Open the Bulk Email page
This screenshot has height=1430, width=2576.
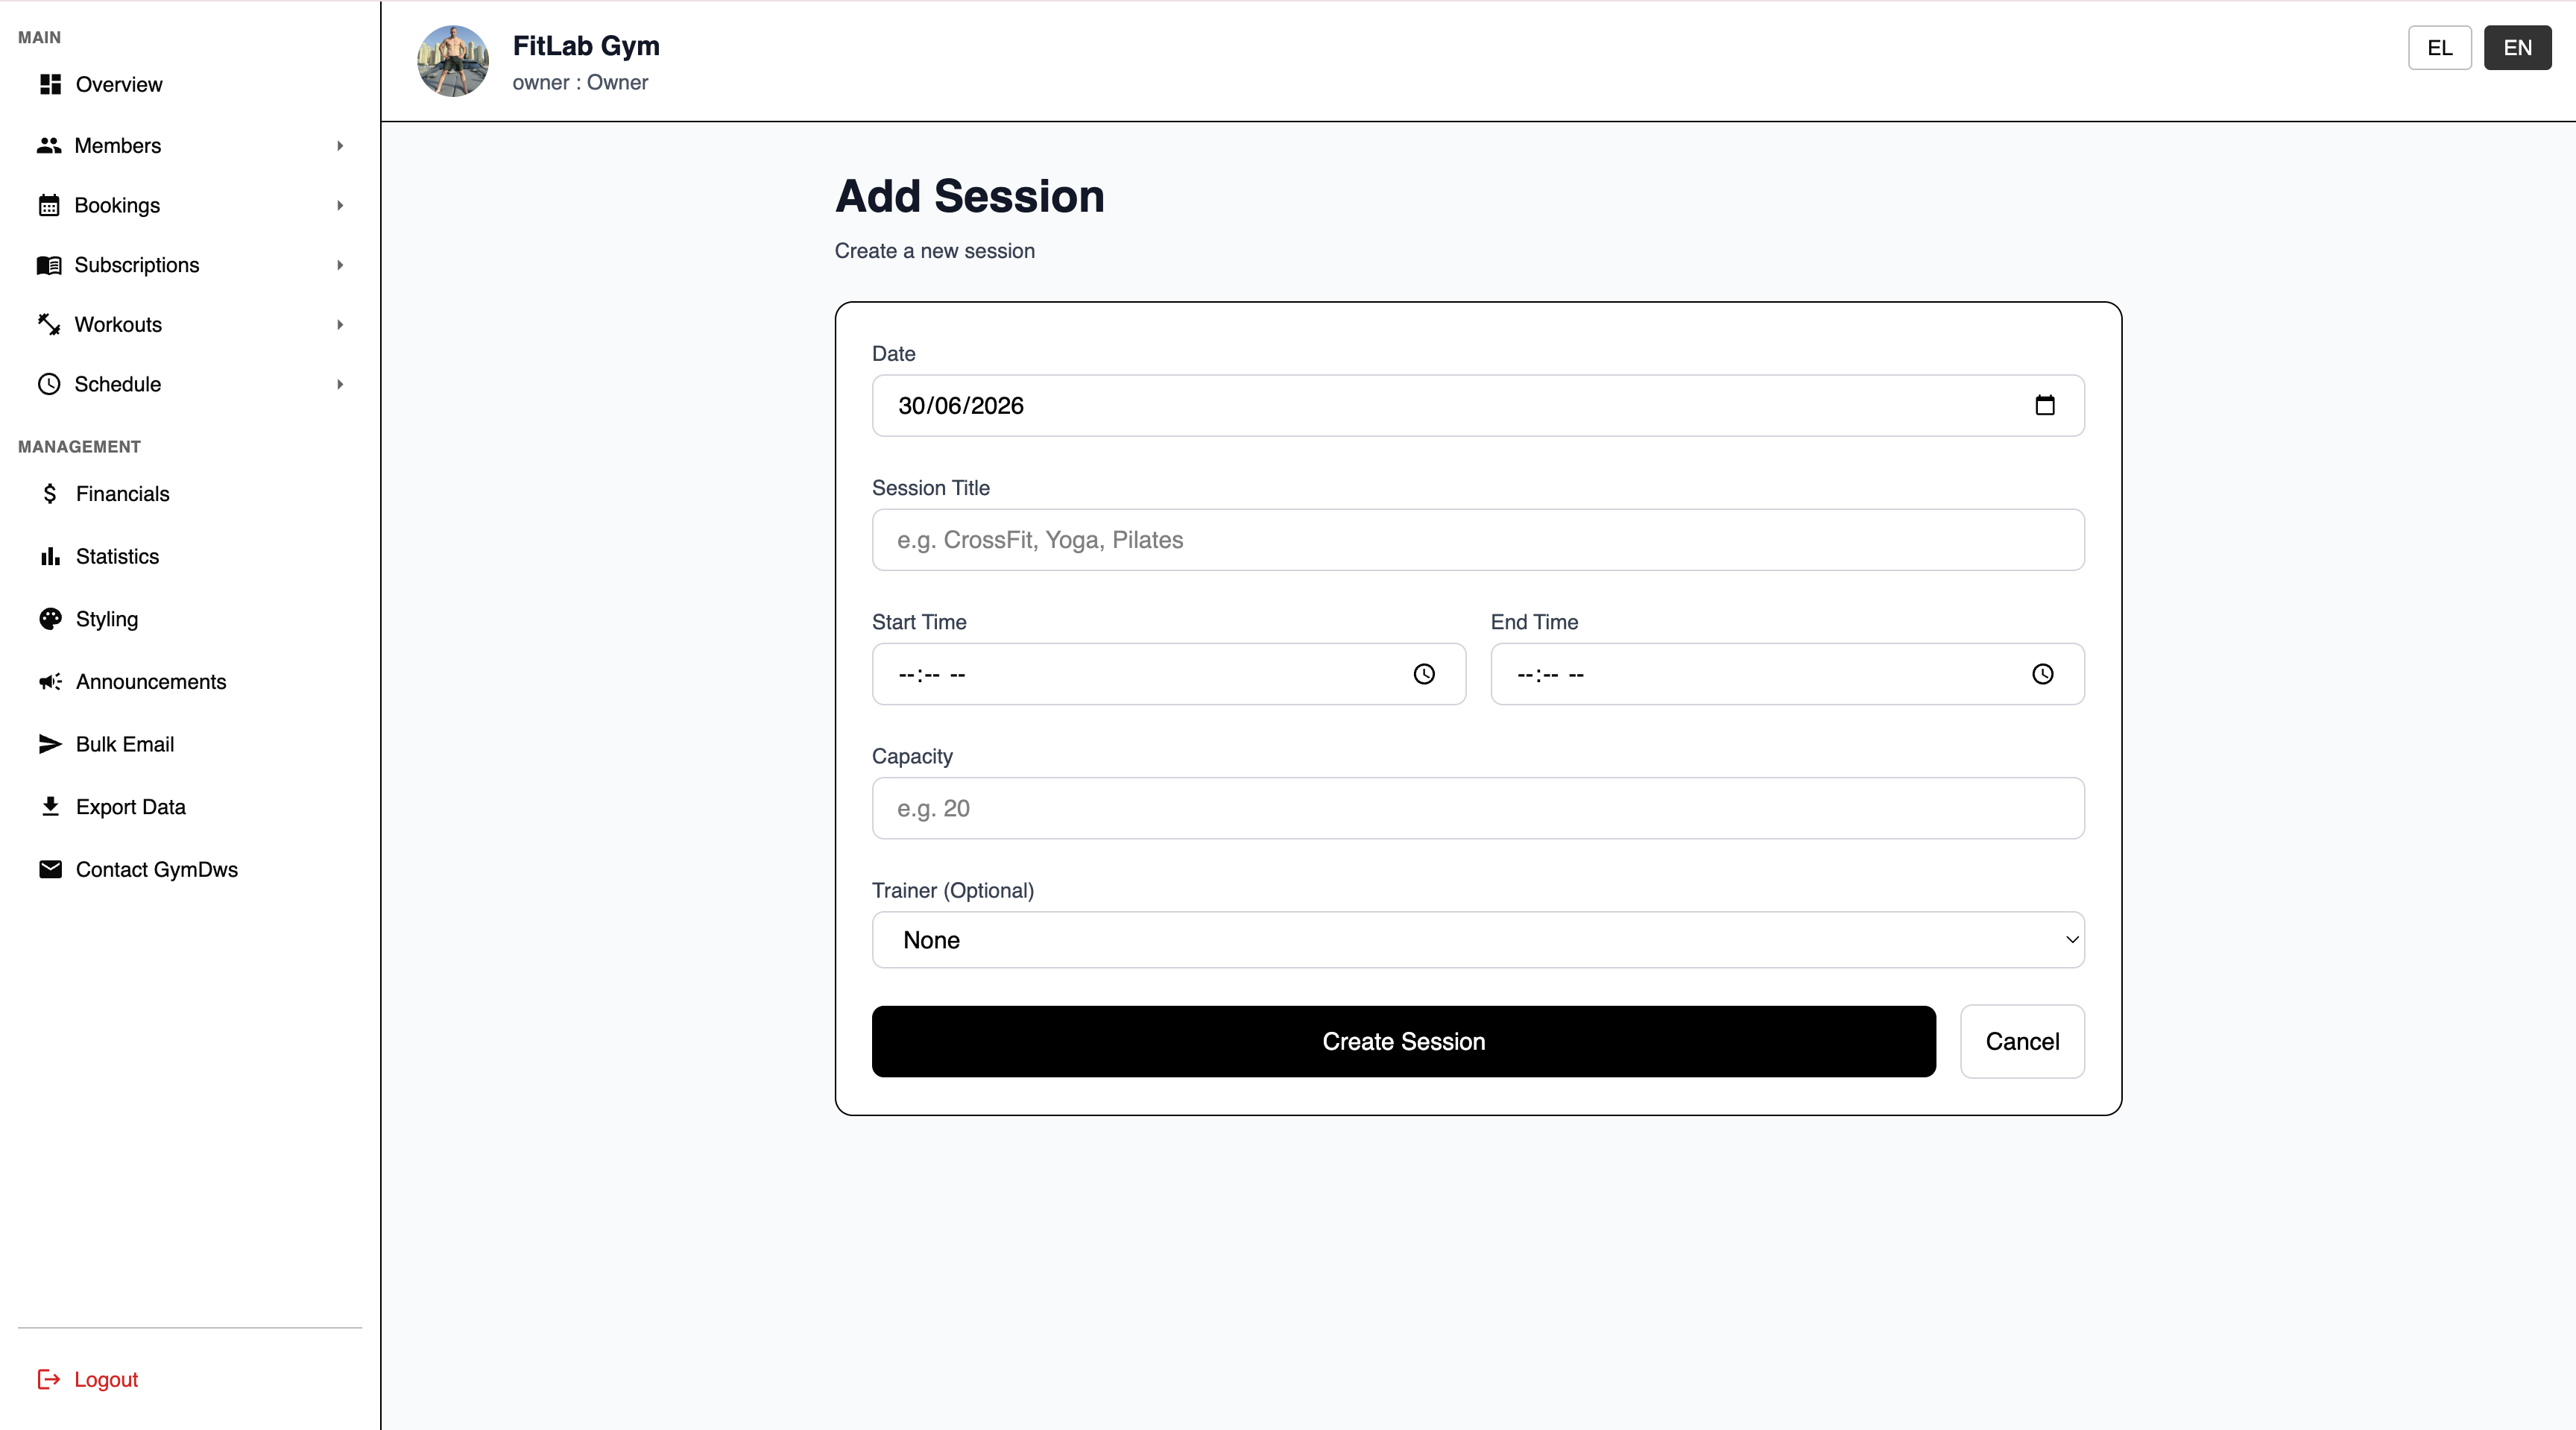125,744
